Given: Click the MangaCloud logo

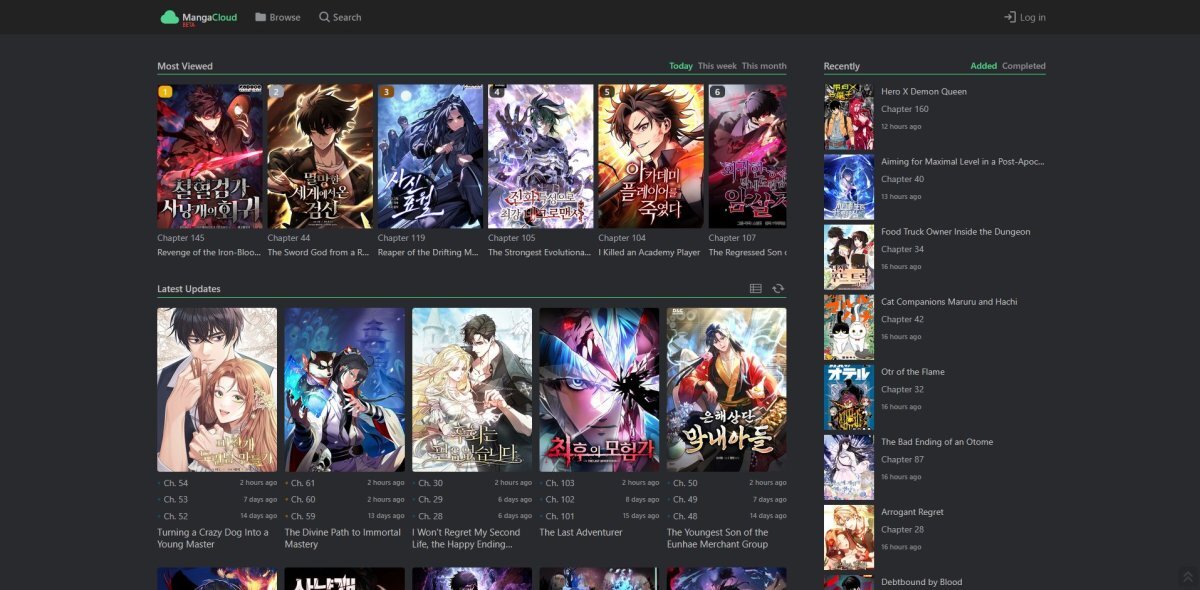Looking at the screenshot, I should (x=198, y=17).
